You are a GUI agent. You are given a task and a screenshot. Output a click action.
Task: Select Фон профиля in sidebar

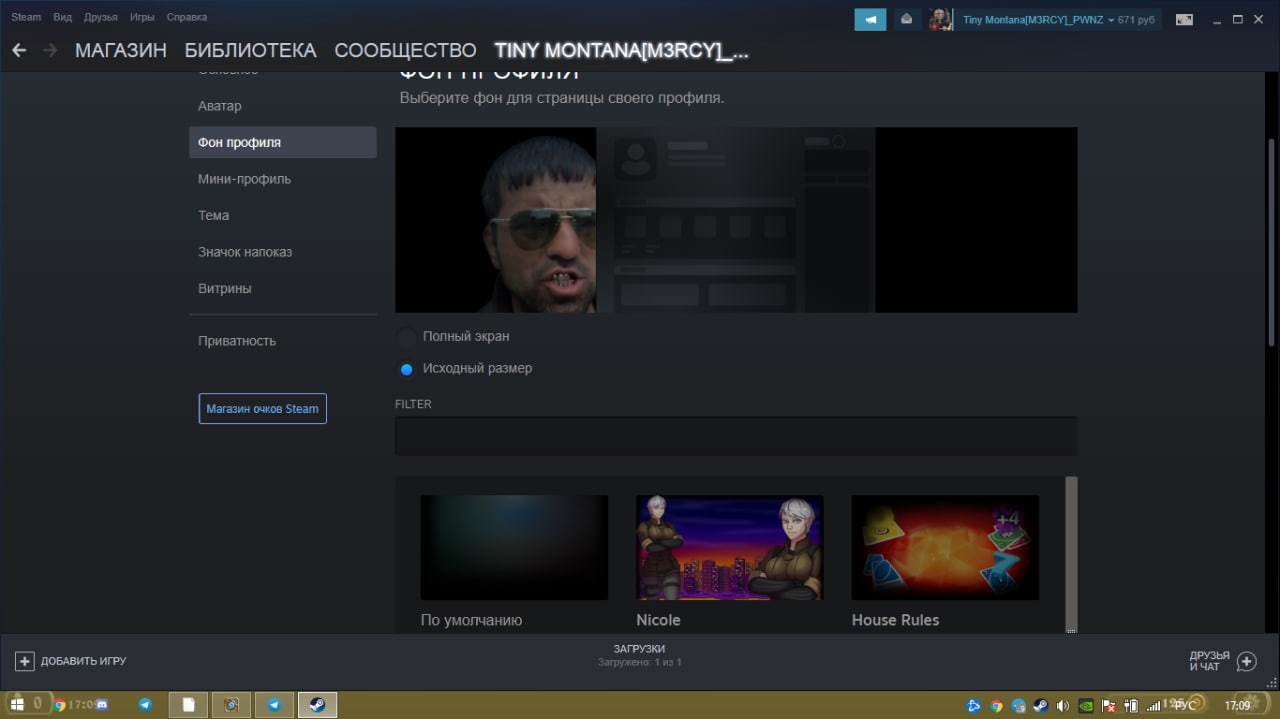(283, 142)
